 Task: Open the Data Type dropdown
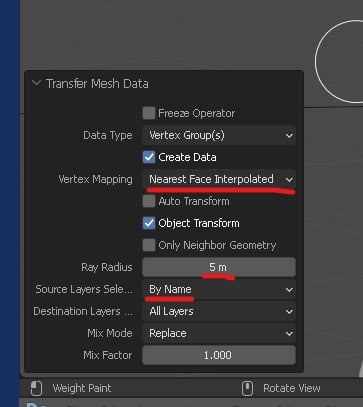tap(219, 135)
